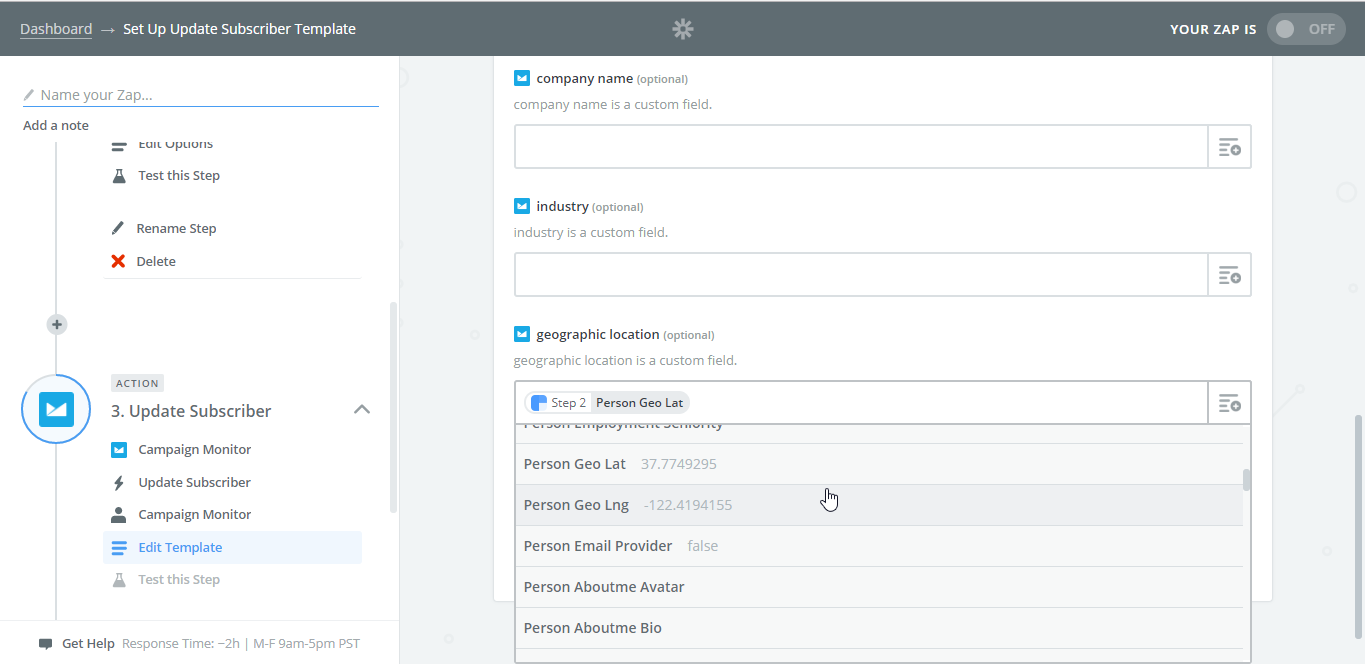Click the page's right scrollbar
Image resolution: width=1365 pixels, height=664 pixels.
(1358, 526)
